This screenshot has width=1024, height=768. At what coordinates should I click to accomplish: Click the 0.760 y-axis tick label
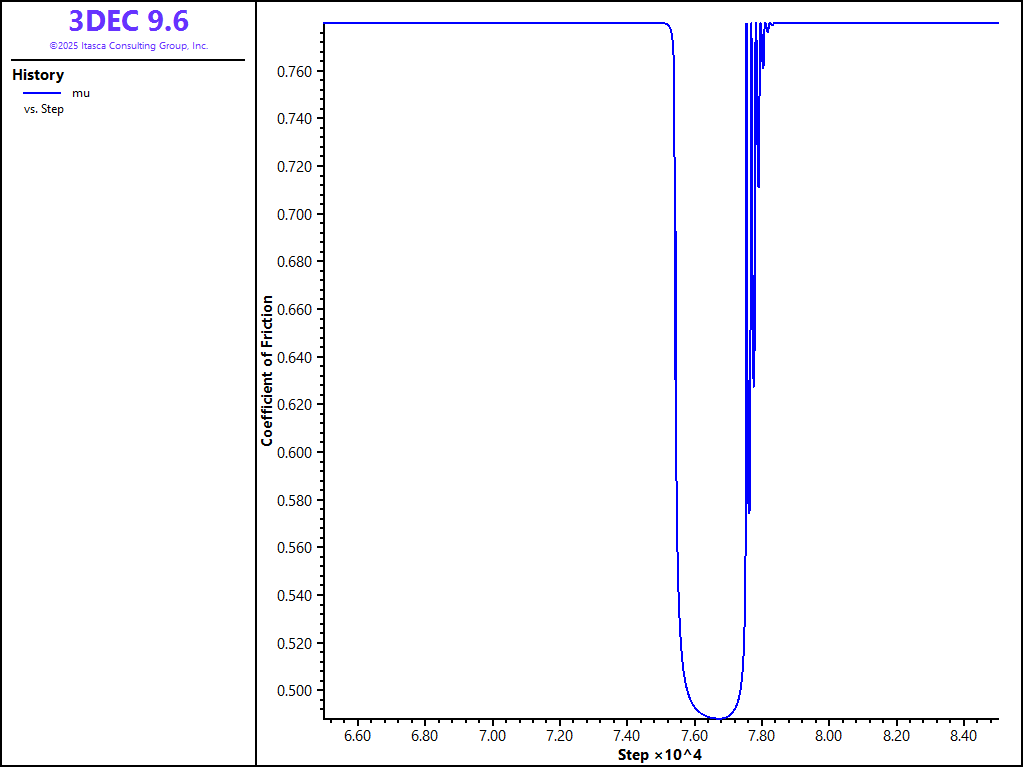click(295, 71)
